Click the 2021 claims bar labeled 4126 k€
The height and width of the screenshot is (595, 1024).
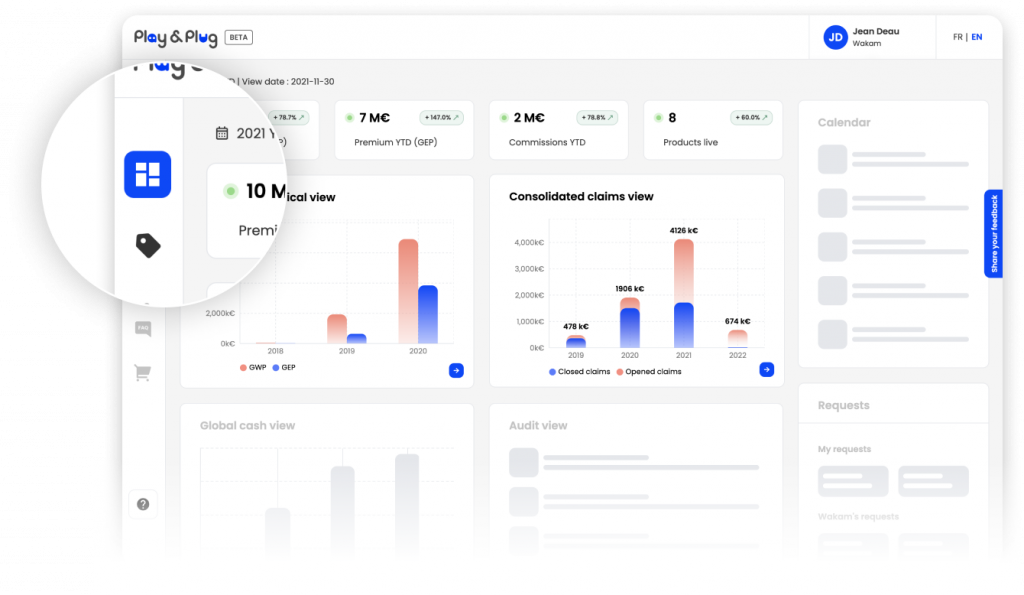(684, 293)
